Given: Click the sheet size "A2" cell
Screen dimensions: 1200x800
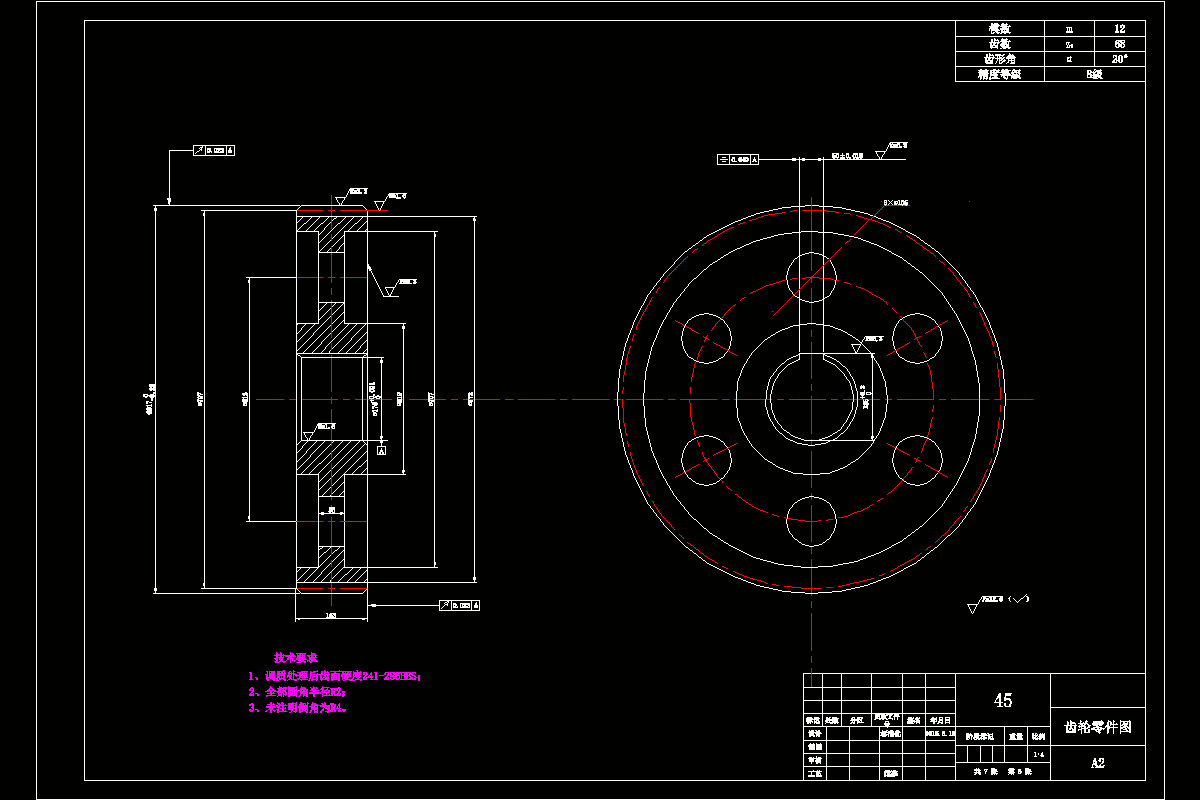Looking at the screenshot, I should (1098, 763).
